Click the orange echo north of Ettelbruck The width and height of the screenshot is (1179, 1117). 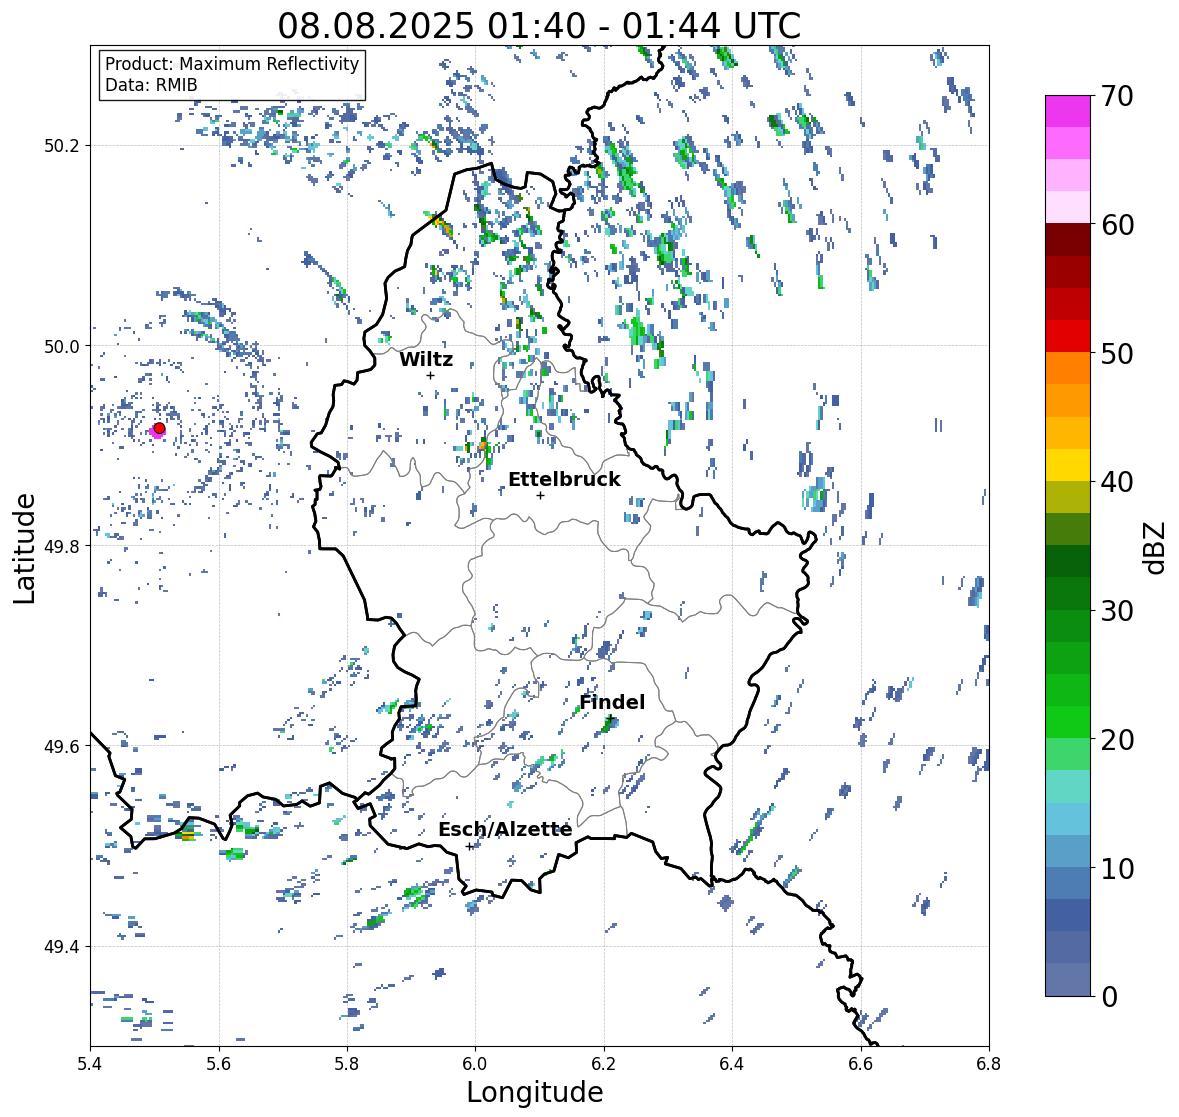click(x=483, y=446)
